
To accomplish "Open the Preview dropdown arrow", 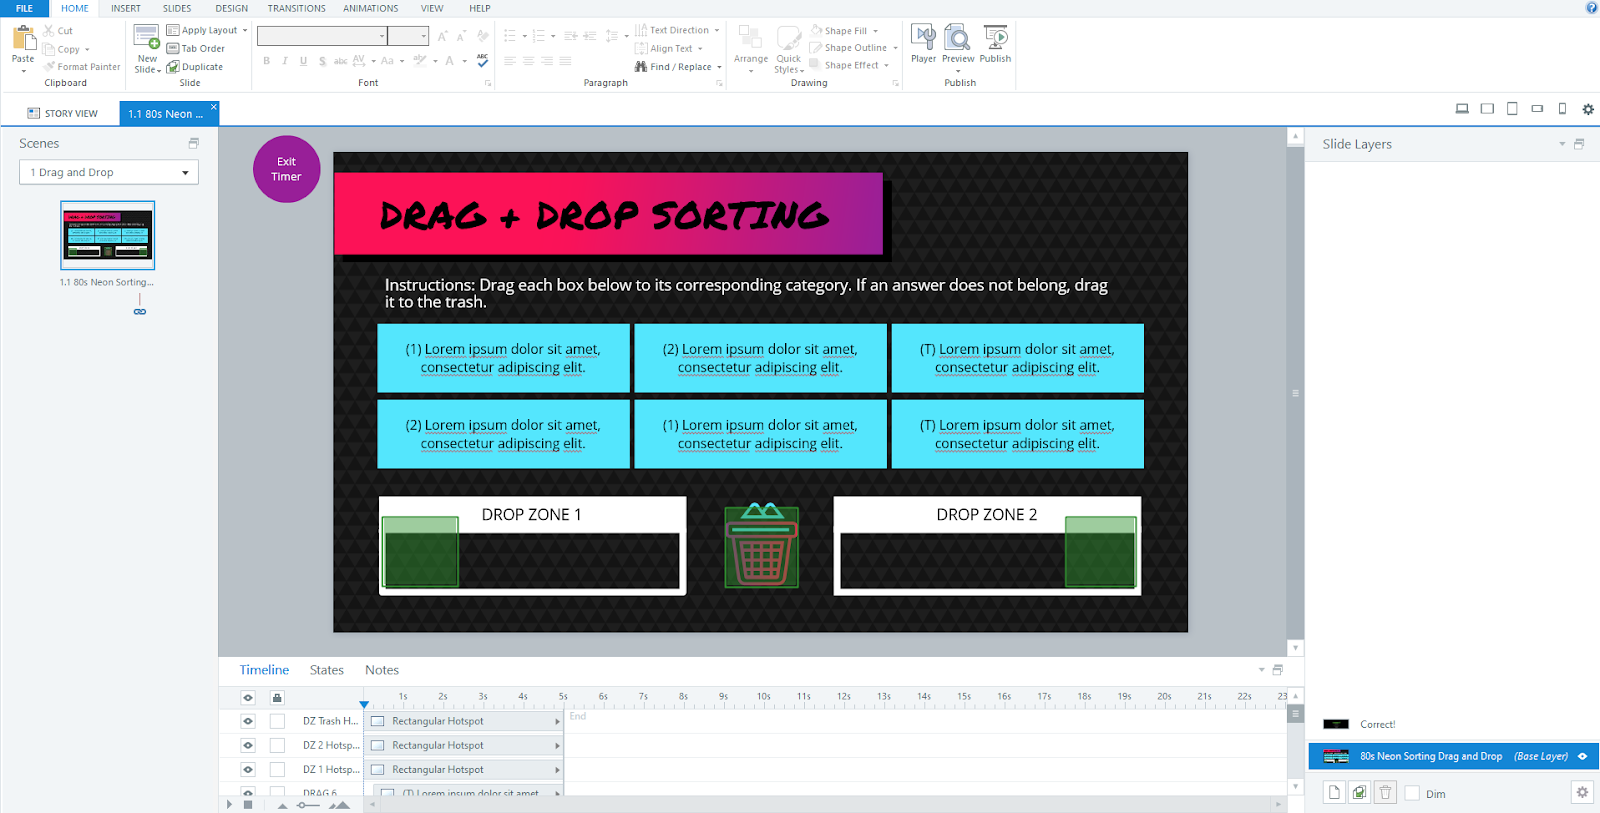I will [958, 71].
